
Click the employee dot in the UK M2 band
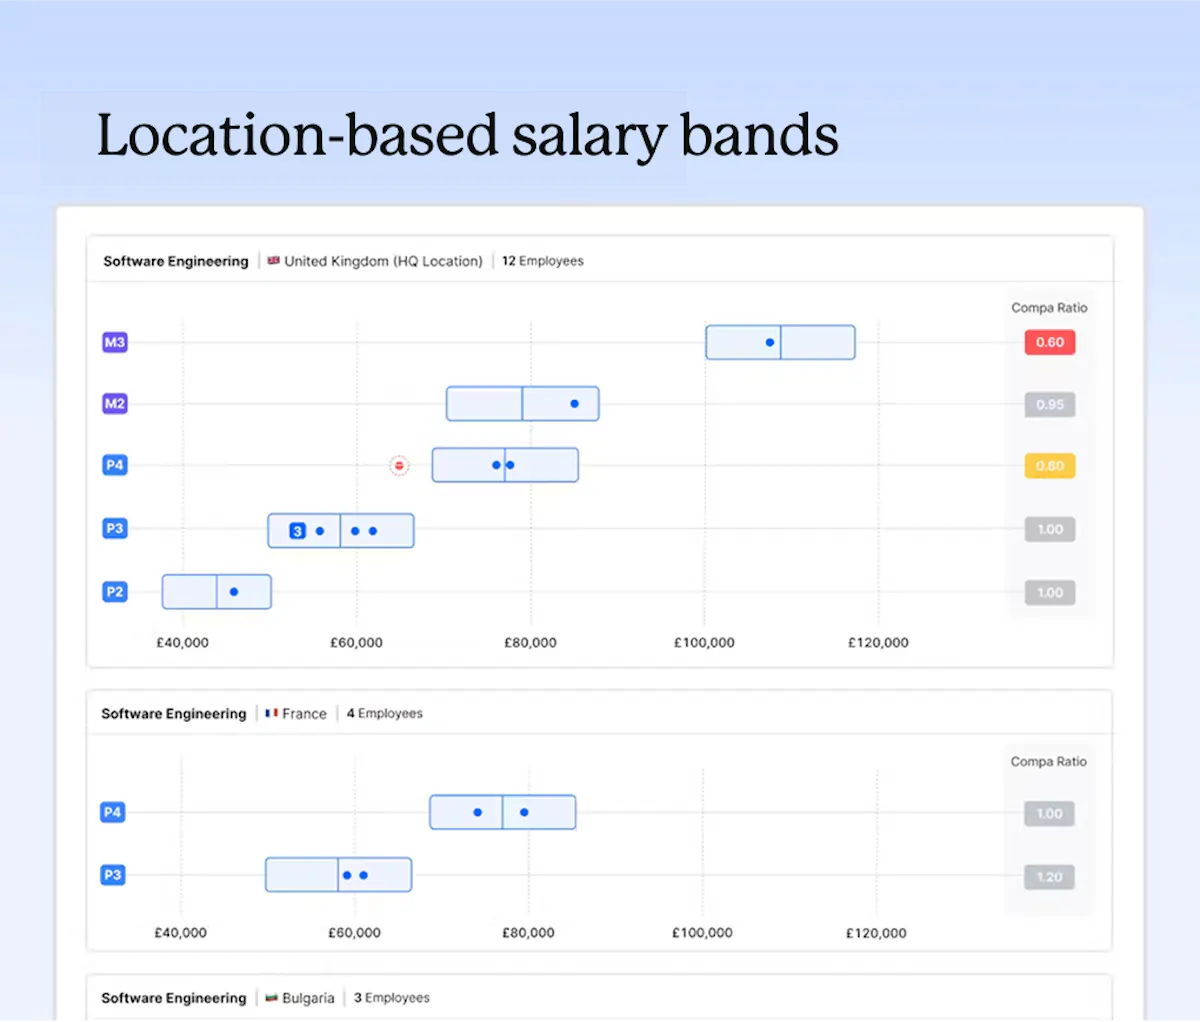574,404
